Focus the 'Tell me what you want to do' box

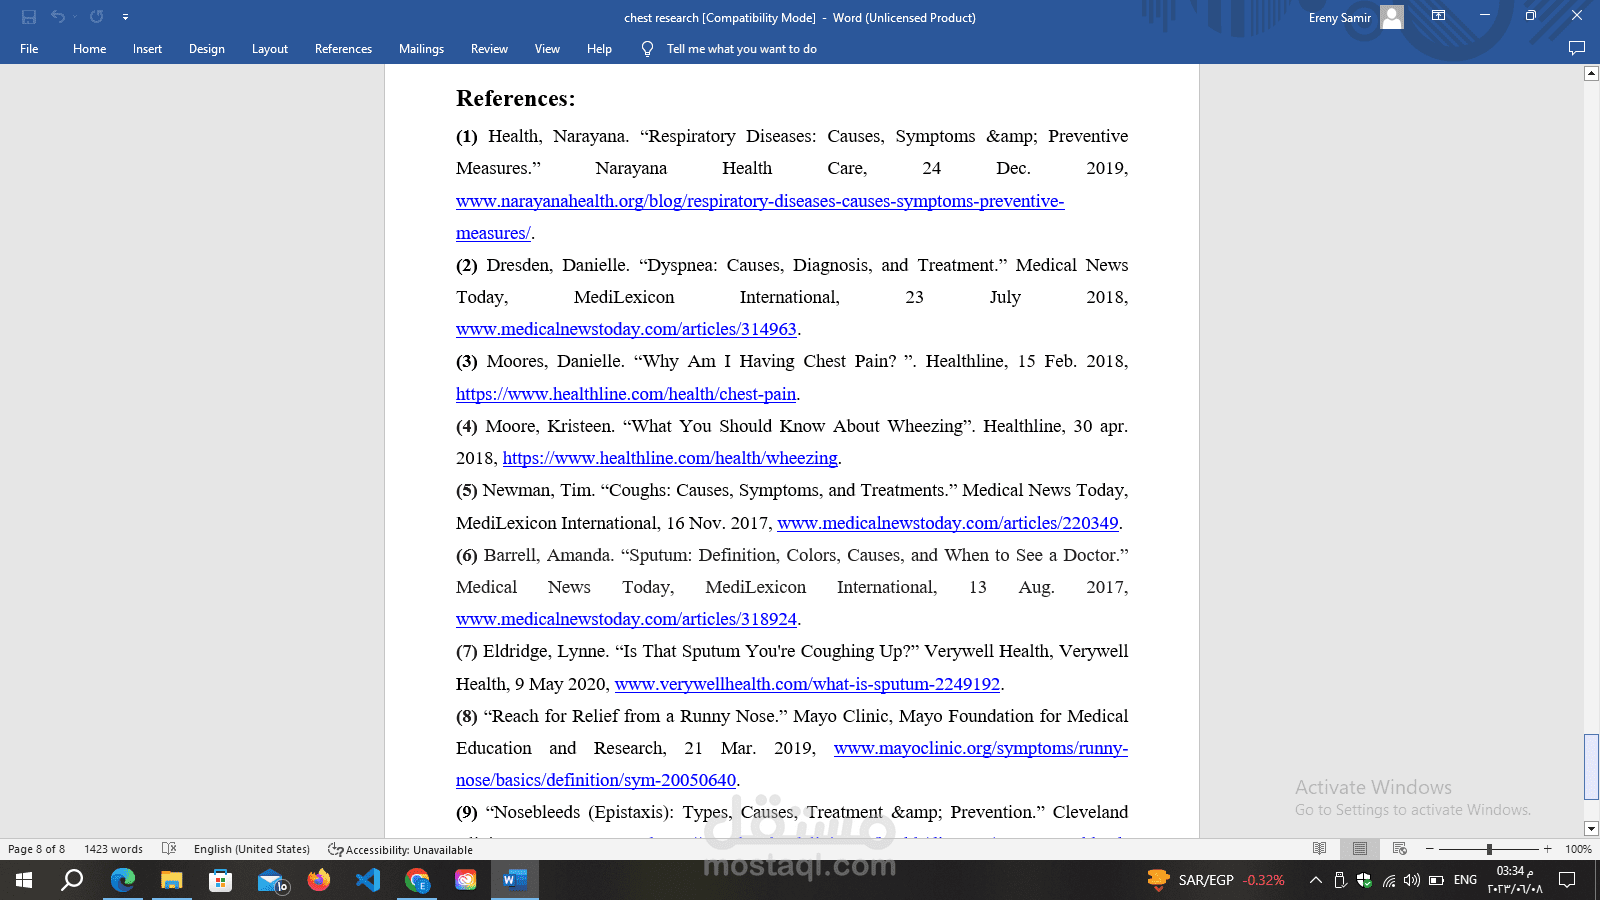point(742,49)
